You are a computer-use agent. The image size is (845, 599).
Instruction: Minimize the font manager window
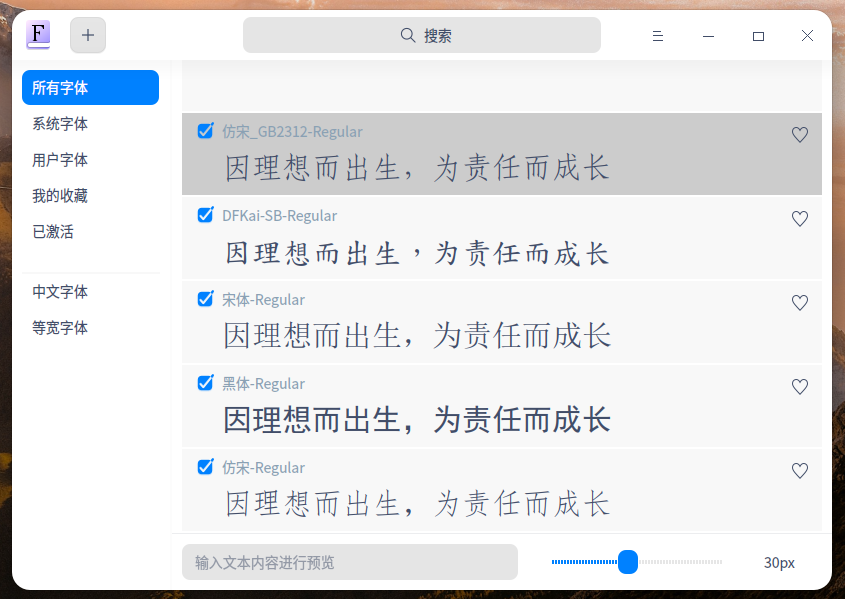(x=708, y=36)
